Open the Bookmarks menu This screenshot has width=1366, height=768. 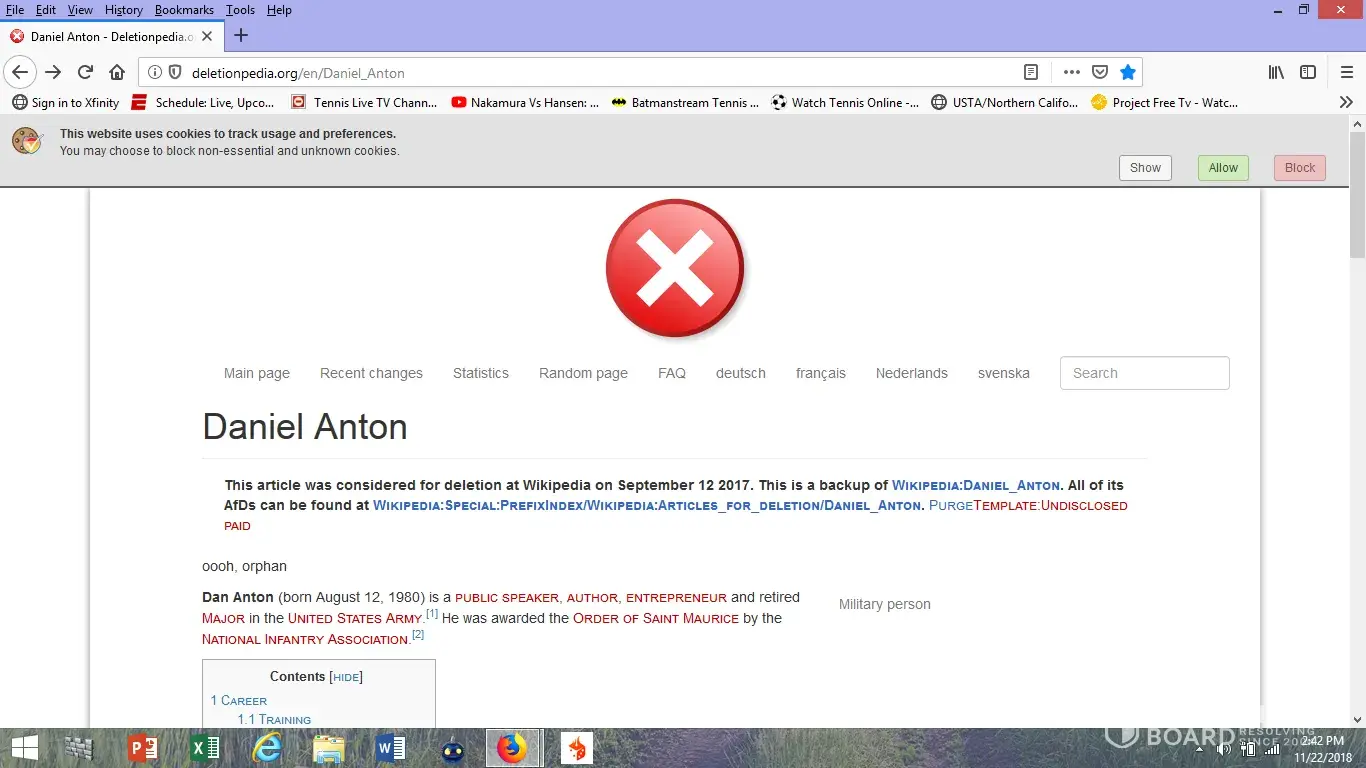[184, 10]
